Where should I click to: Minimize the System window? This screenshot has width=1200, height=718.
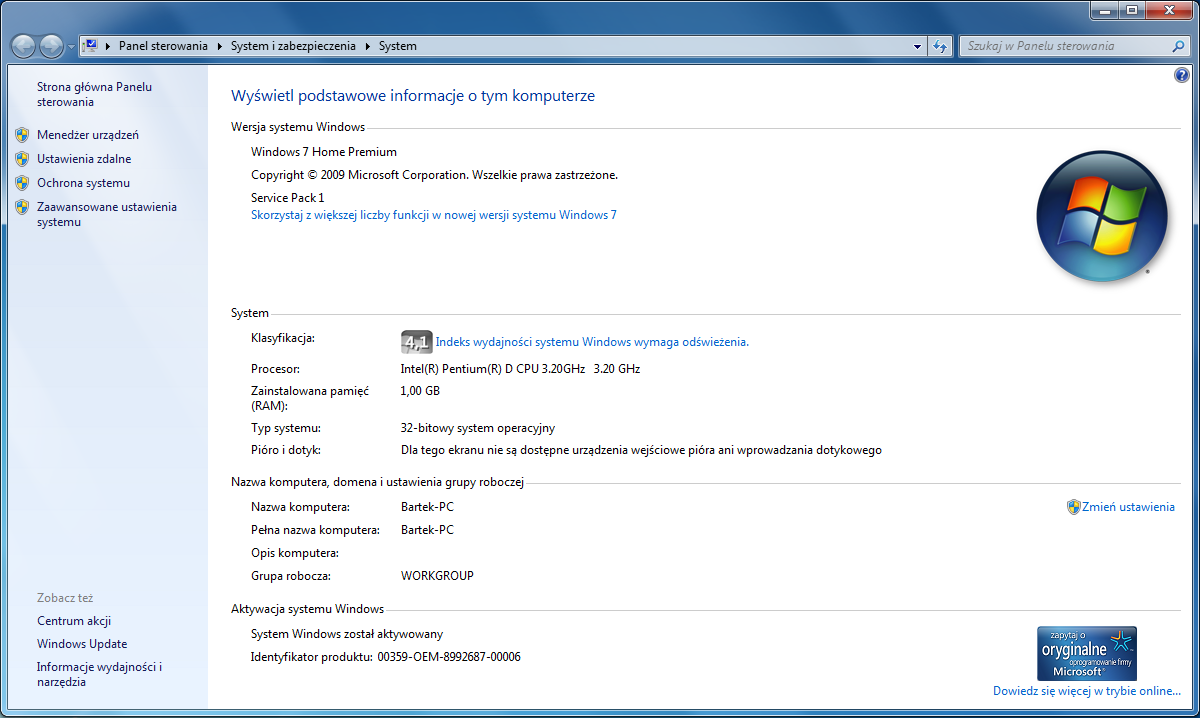tap(1104, 10)
